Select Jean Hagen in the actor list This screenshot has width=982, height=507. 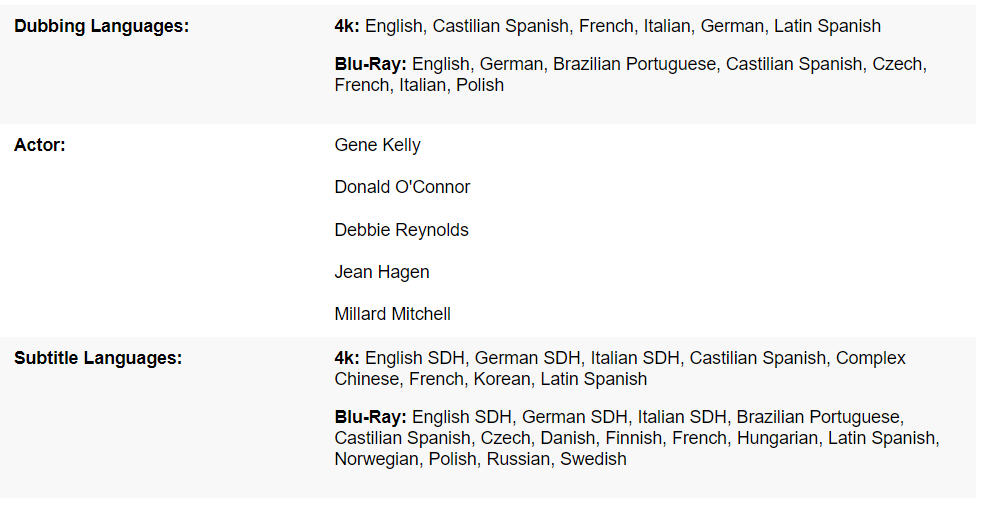click(x=382, y=272)
